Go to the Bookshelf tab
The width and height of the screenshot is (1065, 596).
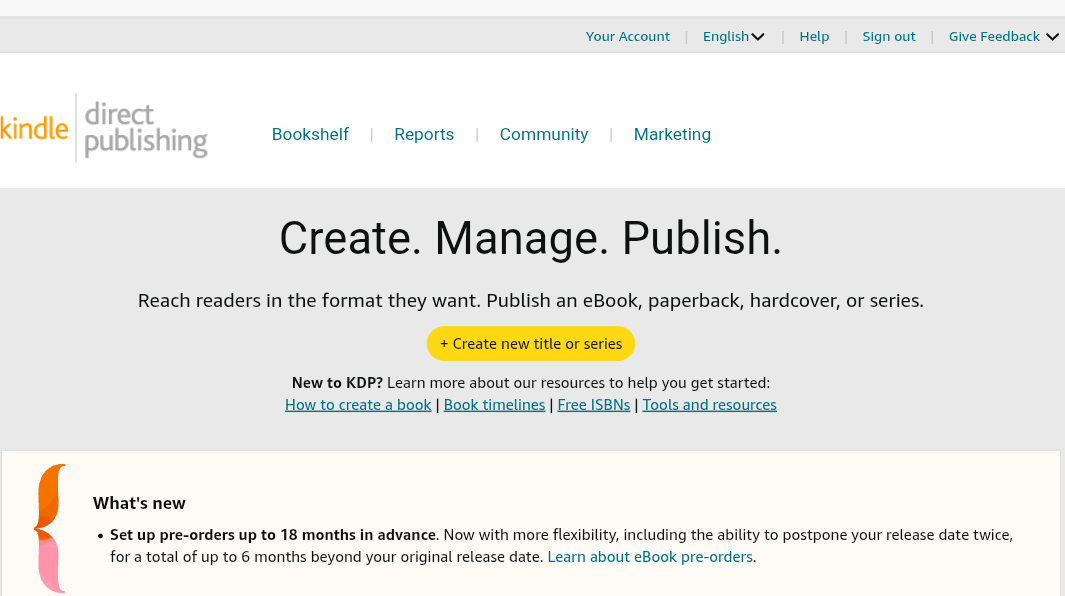click(x=310, y=135)
